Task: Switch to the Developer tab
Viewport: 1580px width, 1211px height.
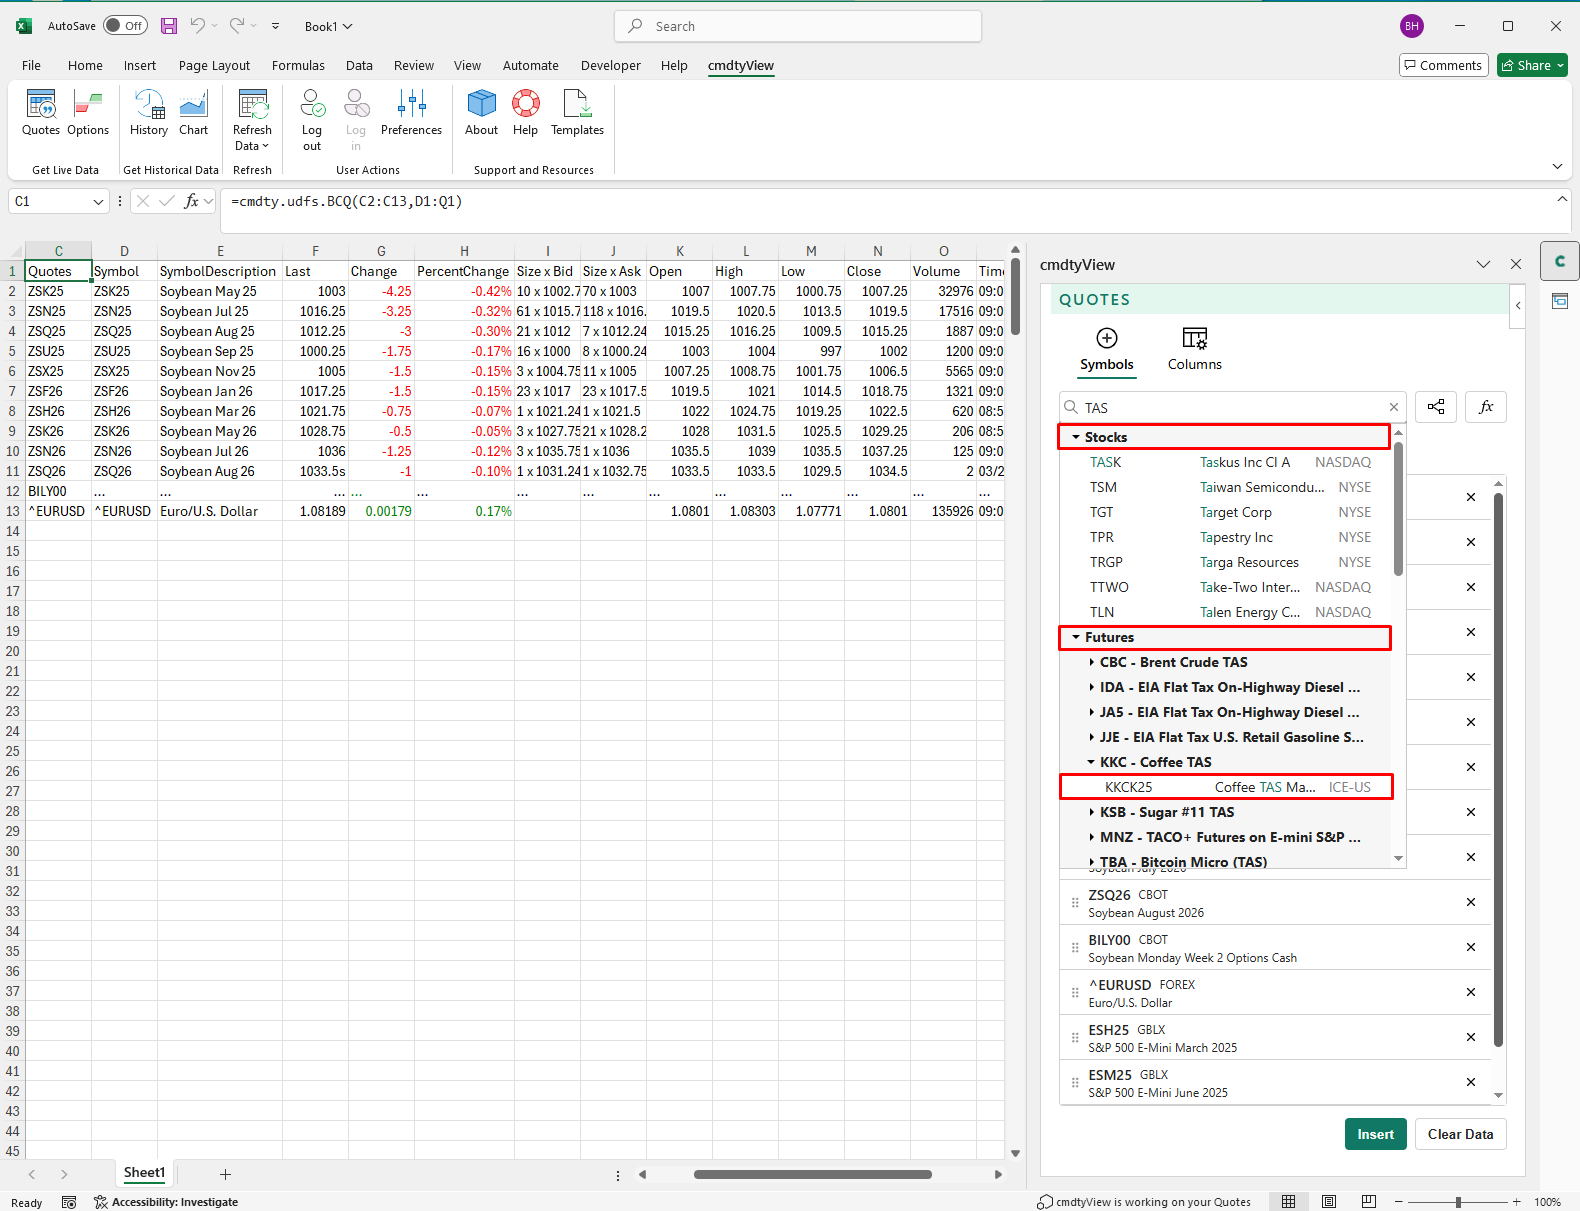Action: pyautogui.click(x=610, y=65)
